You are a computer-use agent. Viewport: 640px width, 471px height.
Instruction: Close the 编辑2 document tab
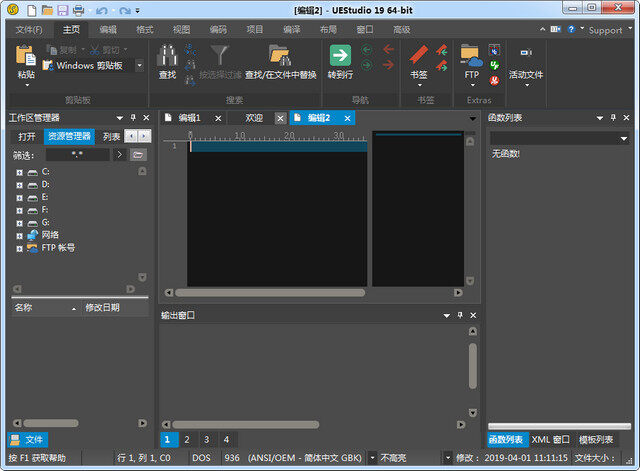[347, 118]
